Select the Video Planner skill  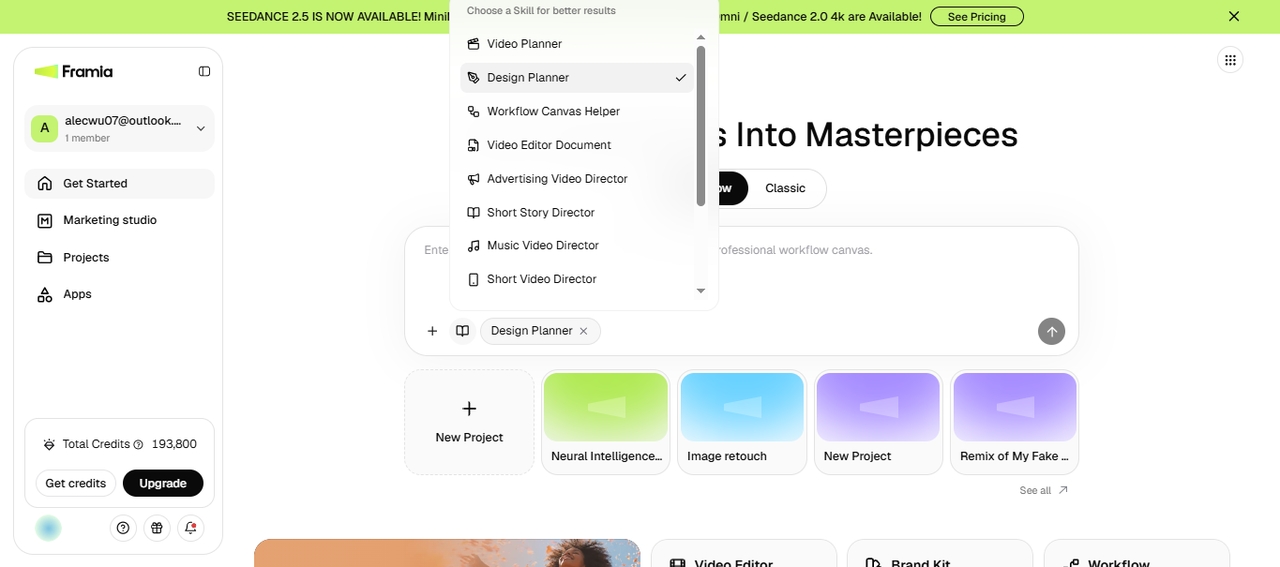[577, 44]
